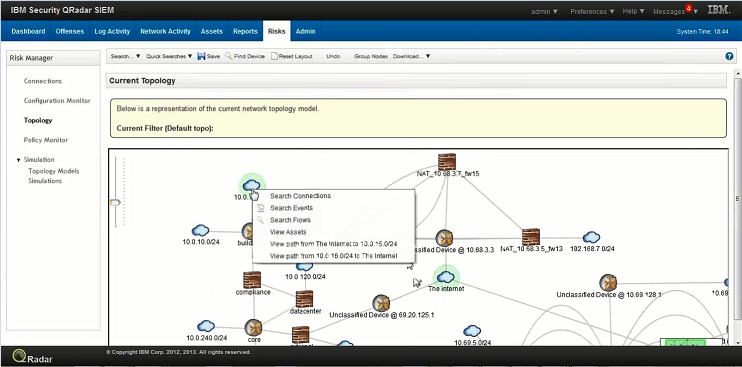This screenshot has height=367, width=742.
Task: Click the 10.0.240.0/24 cloud node
Action: [206, 326]
